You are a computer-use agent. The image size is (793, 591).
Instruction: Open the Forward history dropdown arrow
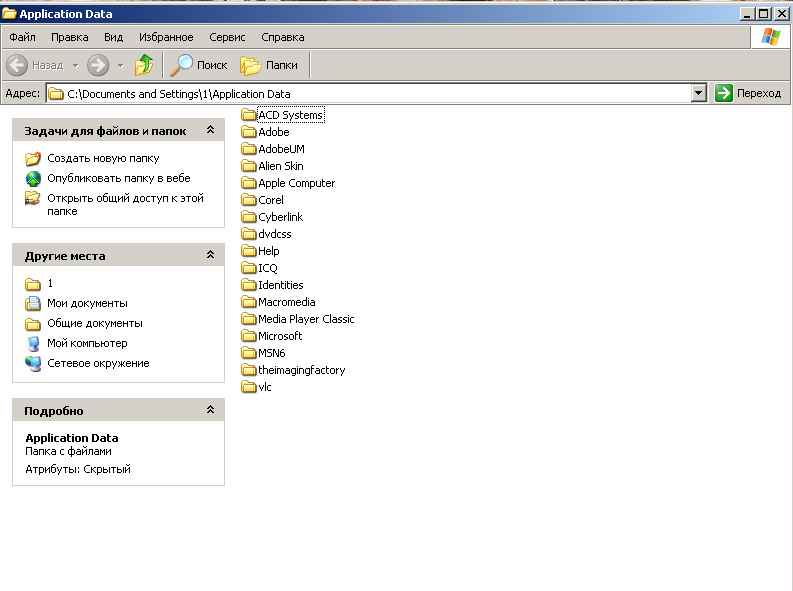pos(120,65)
